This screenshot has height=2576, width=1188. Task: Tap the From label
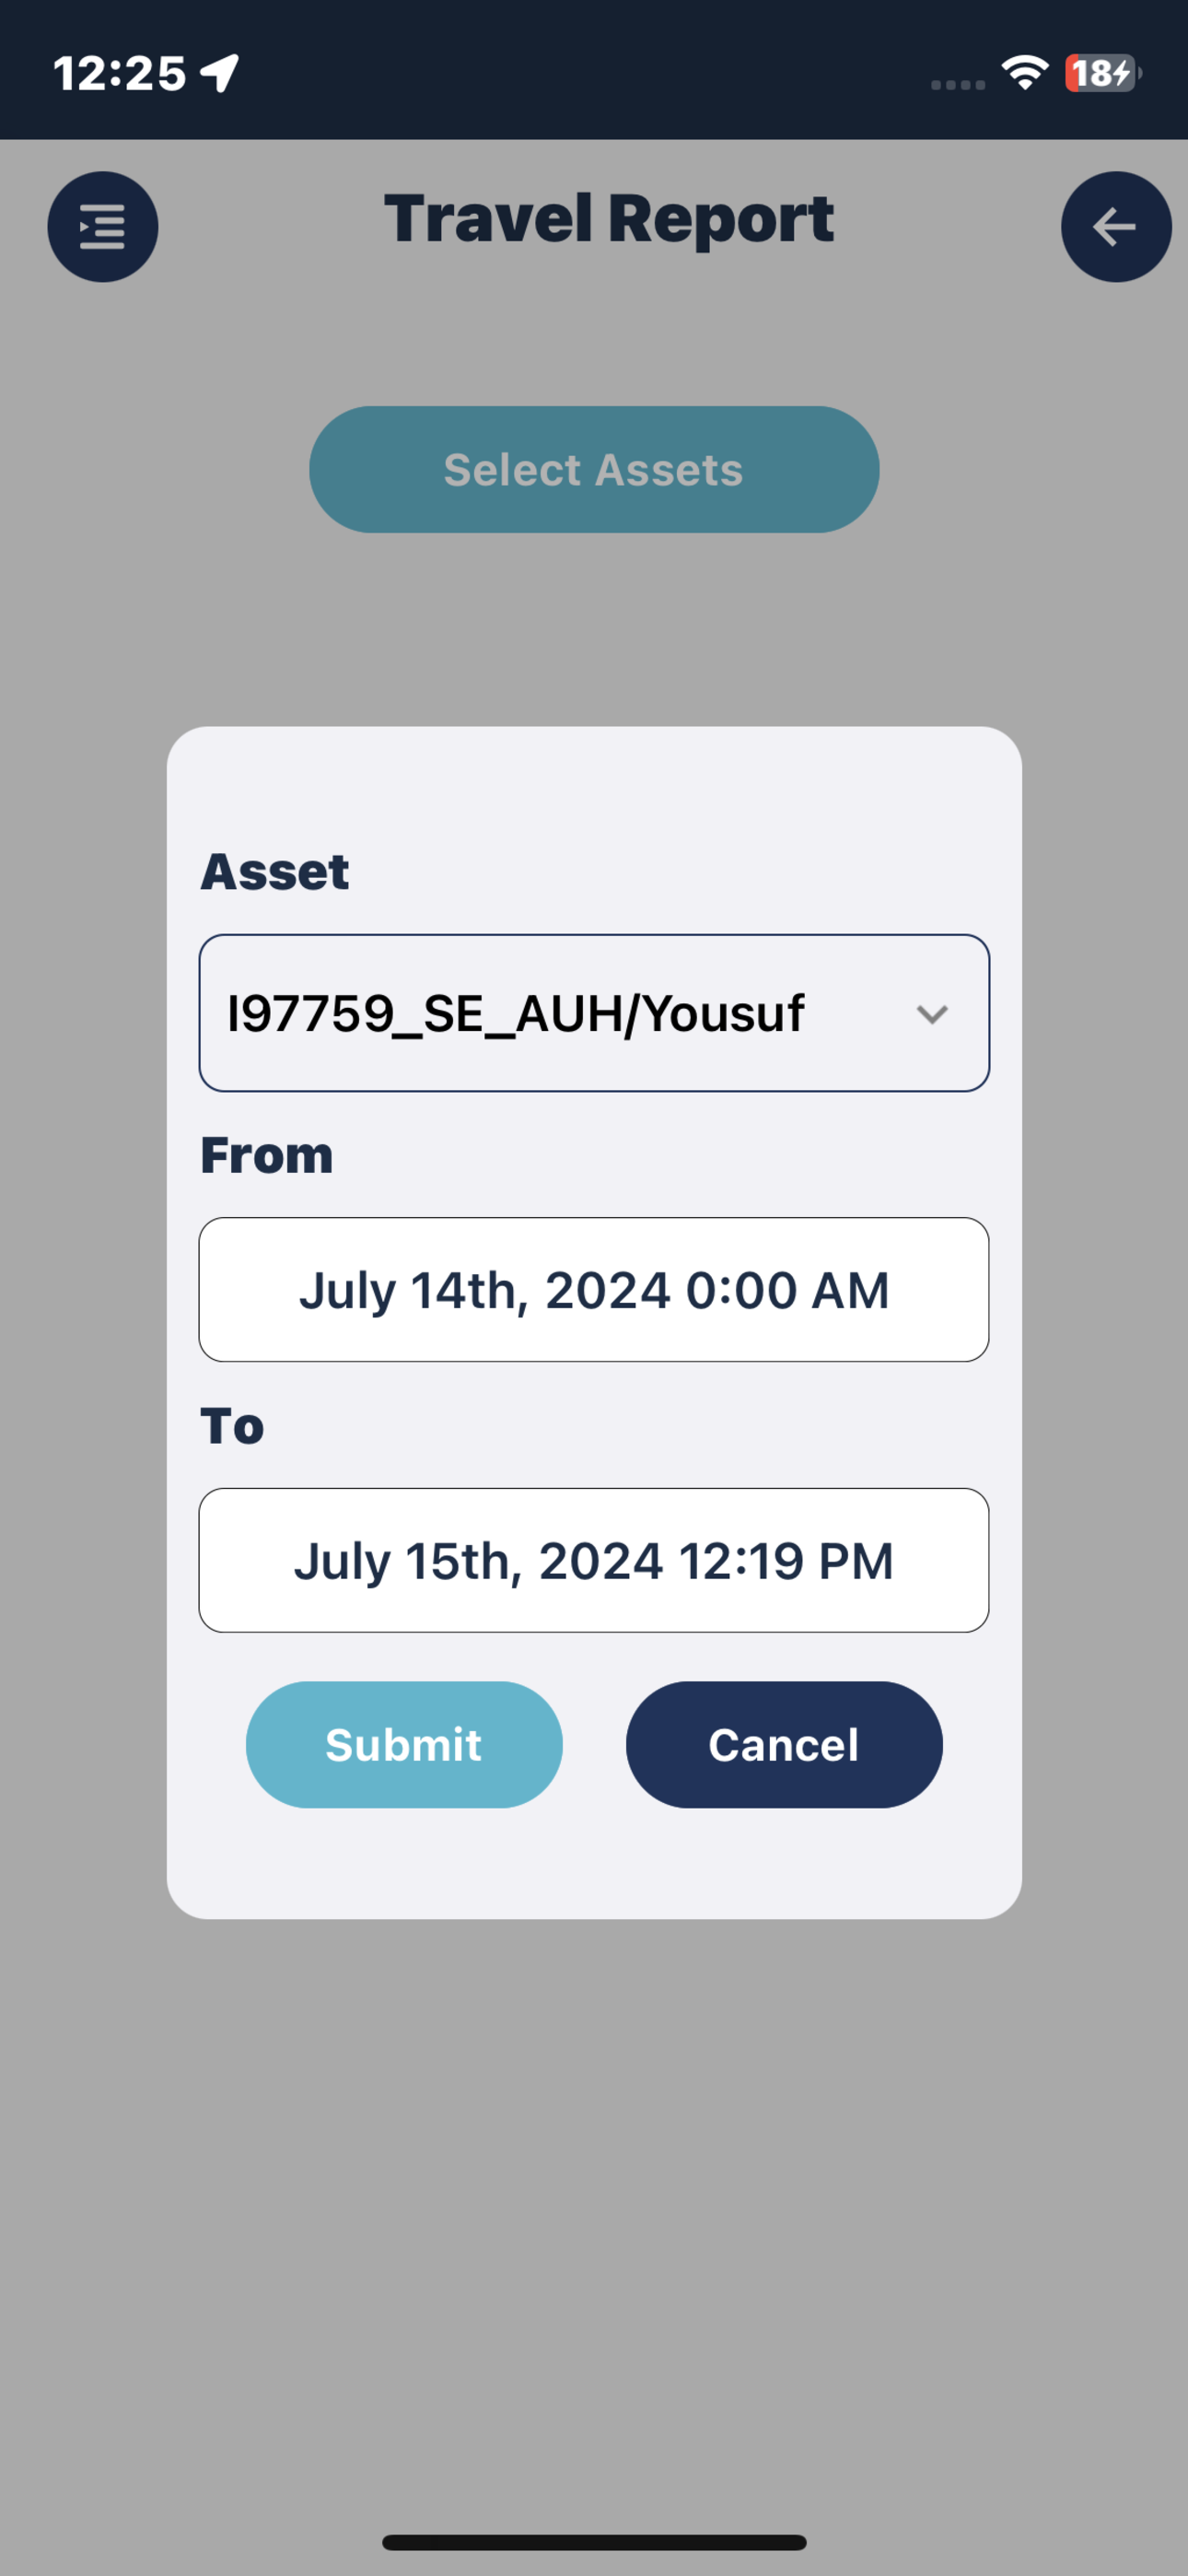click(x=267, y=1155)
